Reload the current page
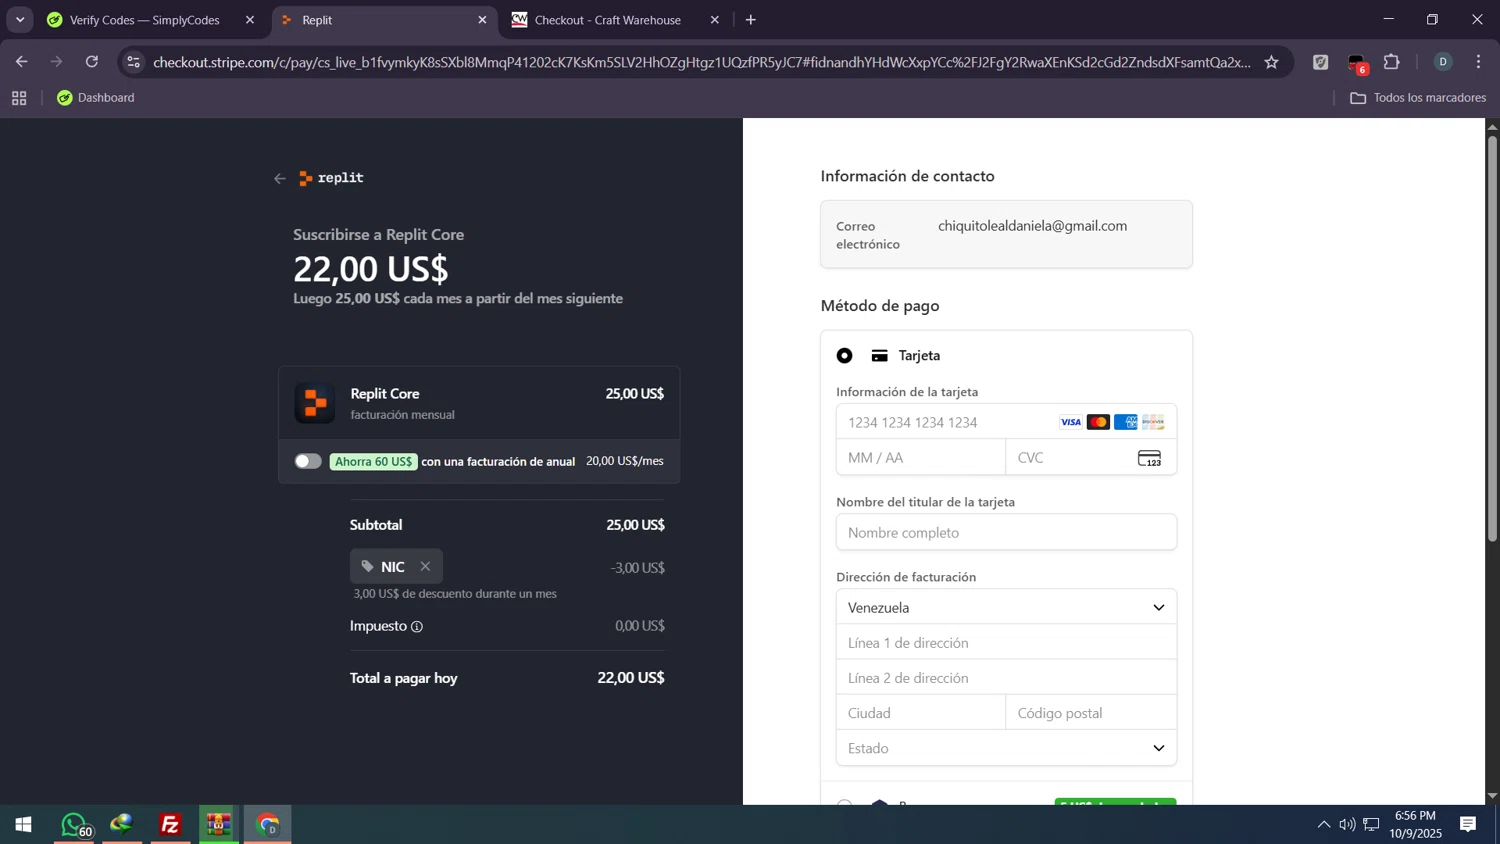This screenshot has width=1500, height=844. point(92,62)
